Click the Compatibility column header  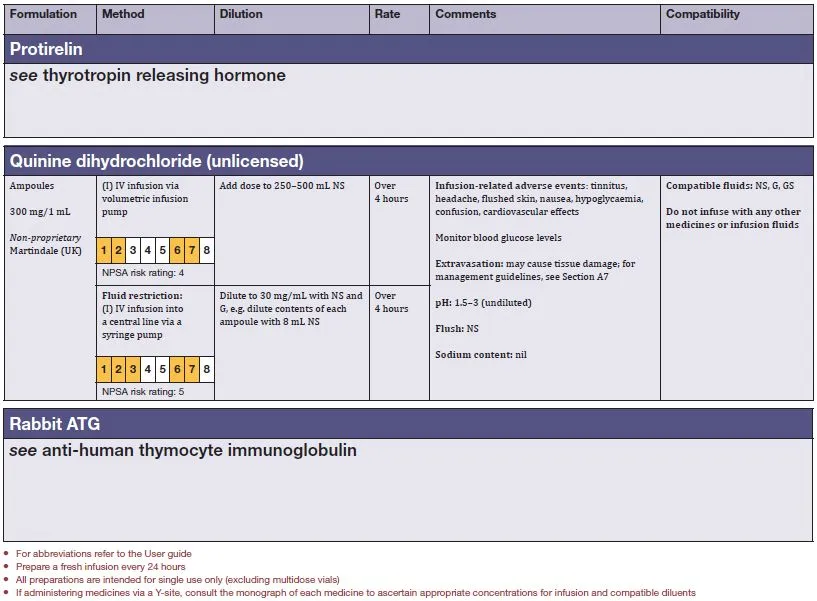(703, 15)
